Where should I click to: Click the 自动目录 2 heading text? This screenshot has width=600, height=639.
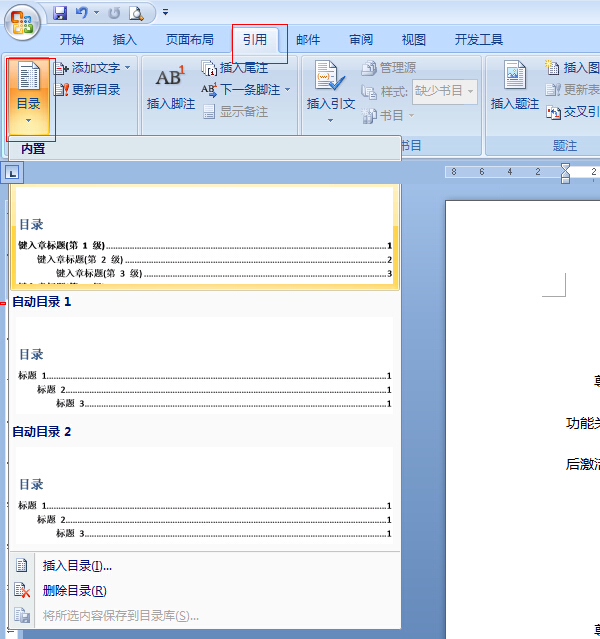(x=42, y=432)
